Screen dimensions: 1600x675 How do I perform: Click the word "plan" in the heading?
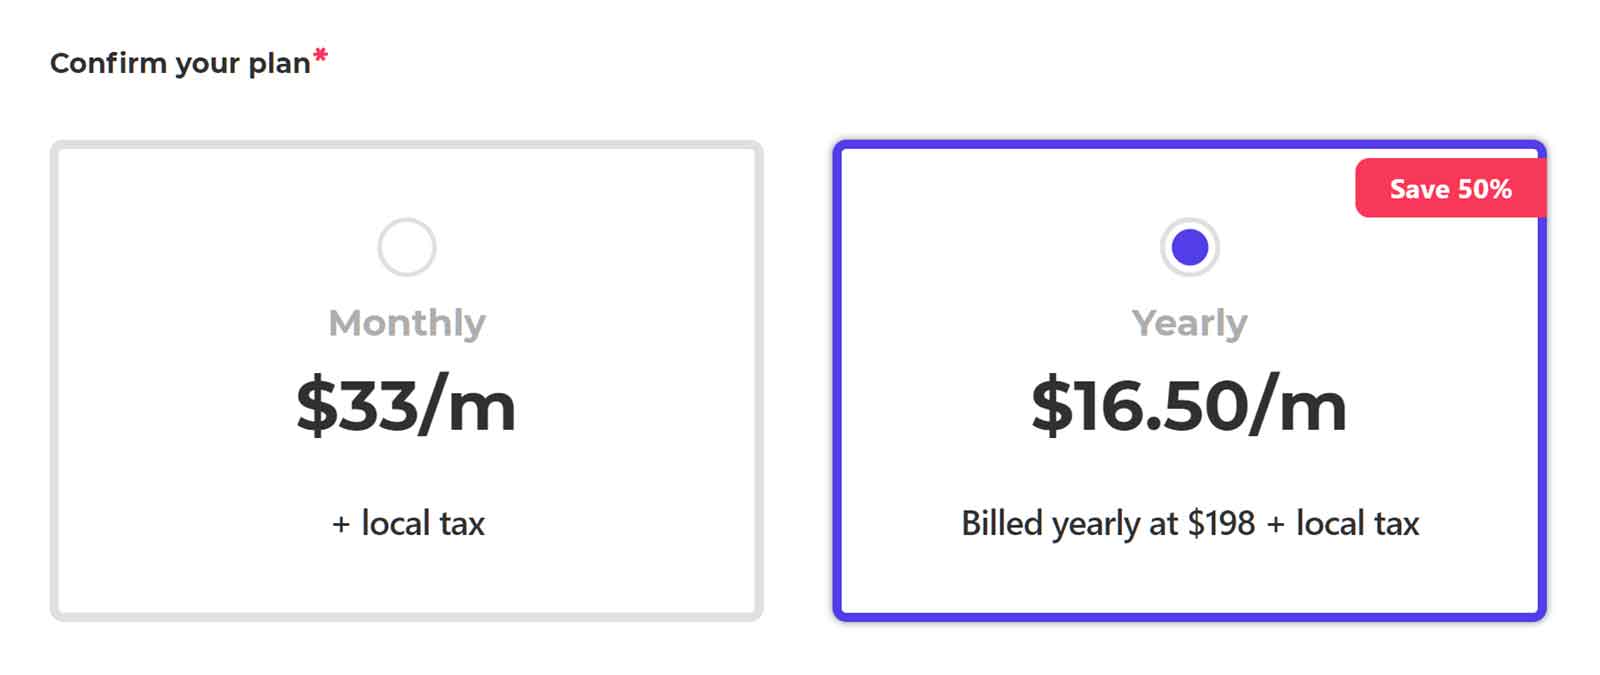[279, 64]
